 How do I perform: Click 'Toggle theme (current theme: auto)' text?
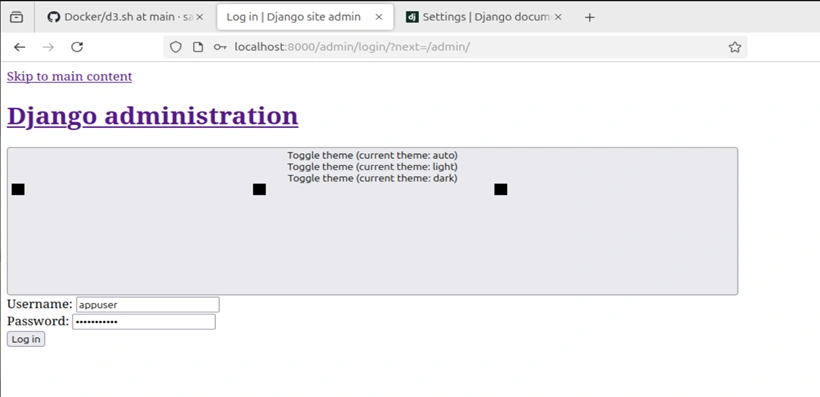click(372, 155)
